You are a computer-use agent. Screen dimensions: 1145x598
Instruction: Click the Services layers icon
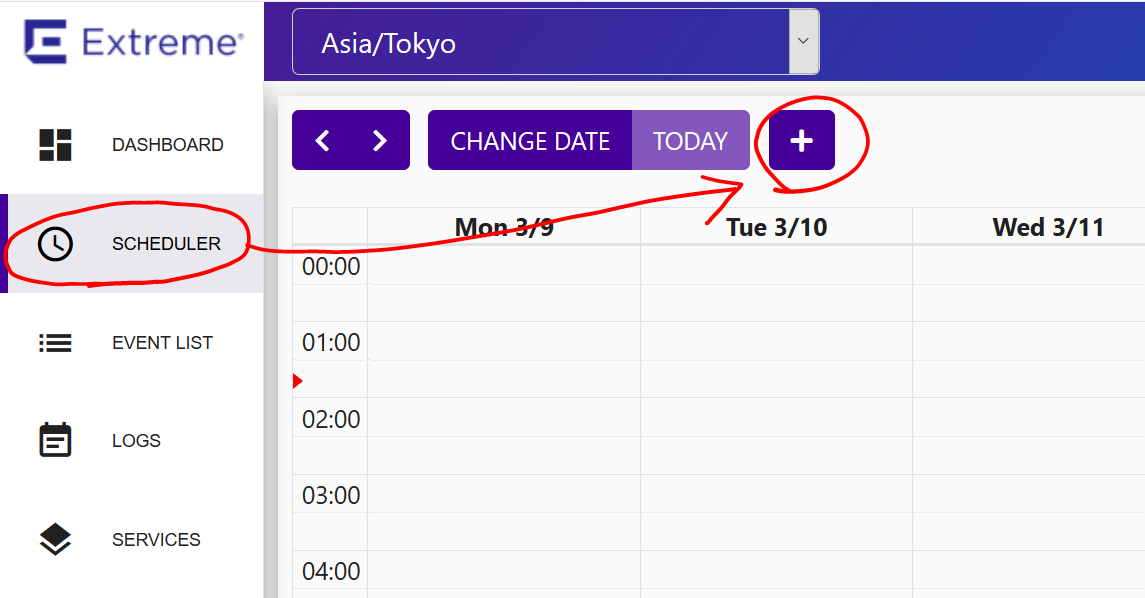(55, 540)
